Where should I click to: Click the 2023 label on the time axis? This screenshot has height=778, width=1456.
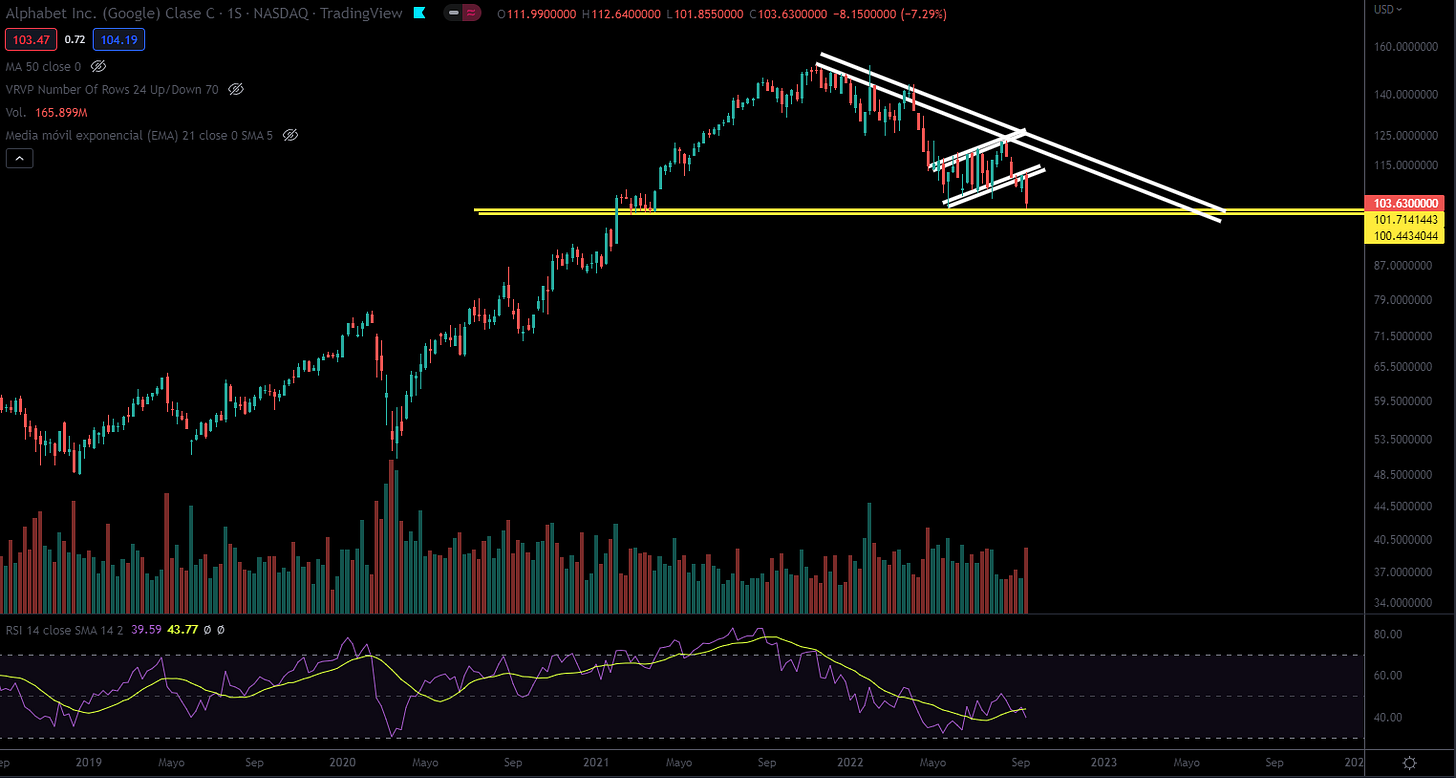pos(1102,762)
